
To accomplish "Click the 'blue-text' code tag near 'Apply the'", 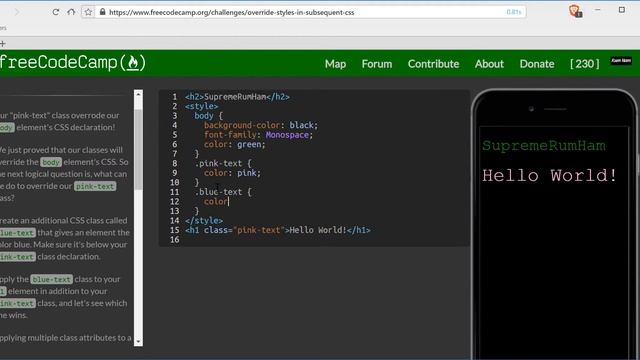I will click(x=51, y=280).
